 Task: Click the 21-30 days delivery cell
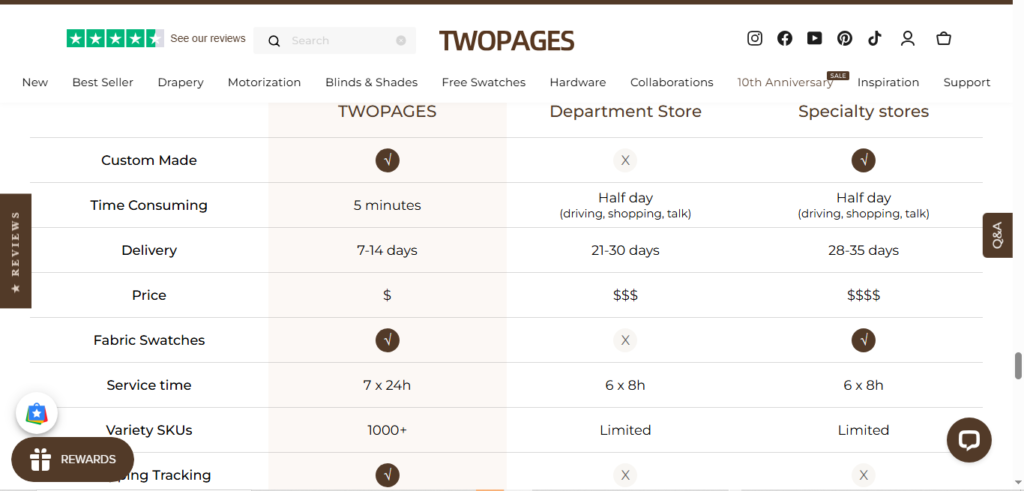(625, 250)
